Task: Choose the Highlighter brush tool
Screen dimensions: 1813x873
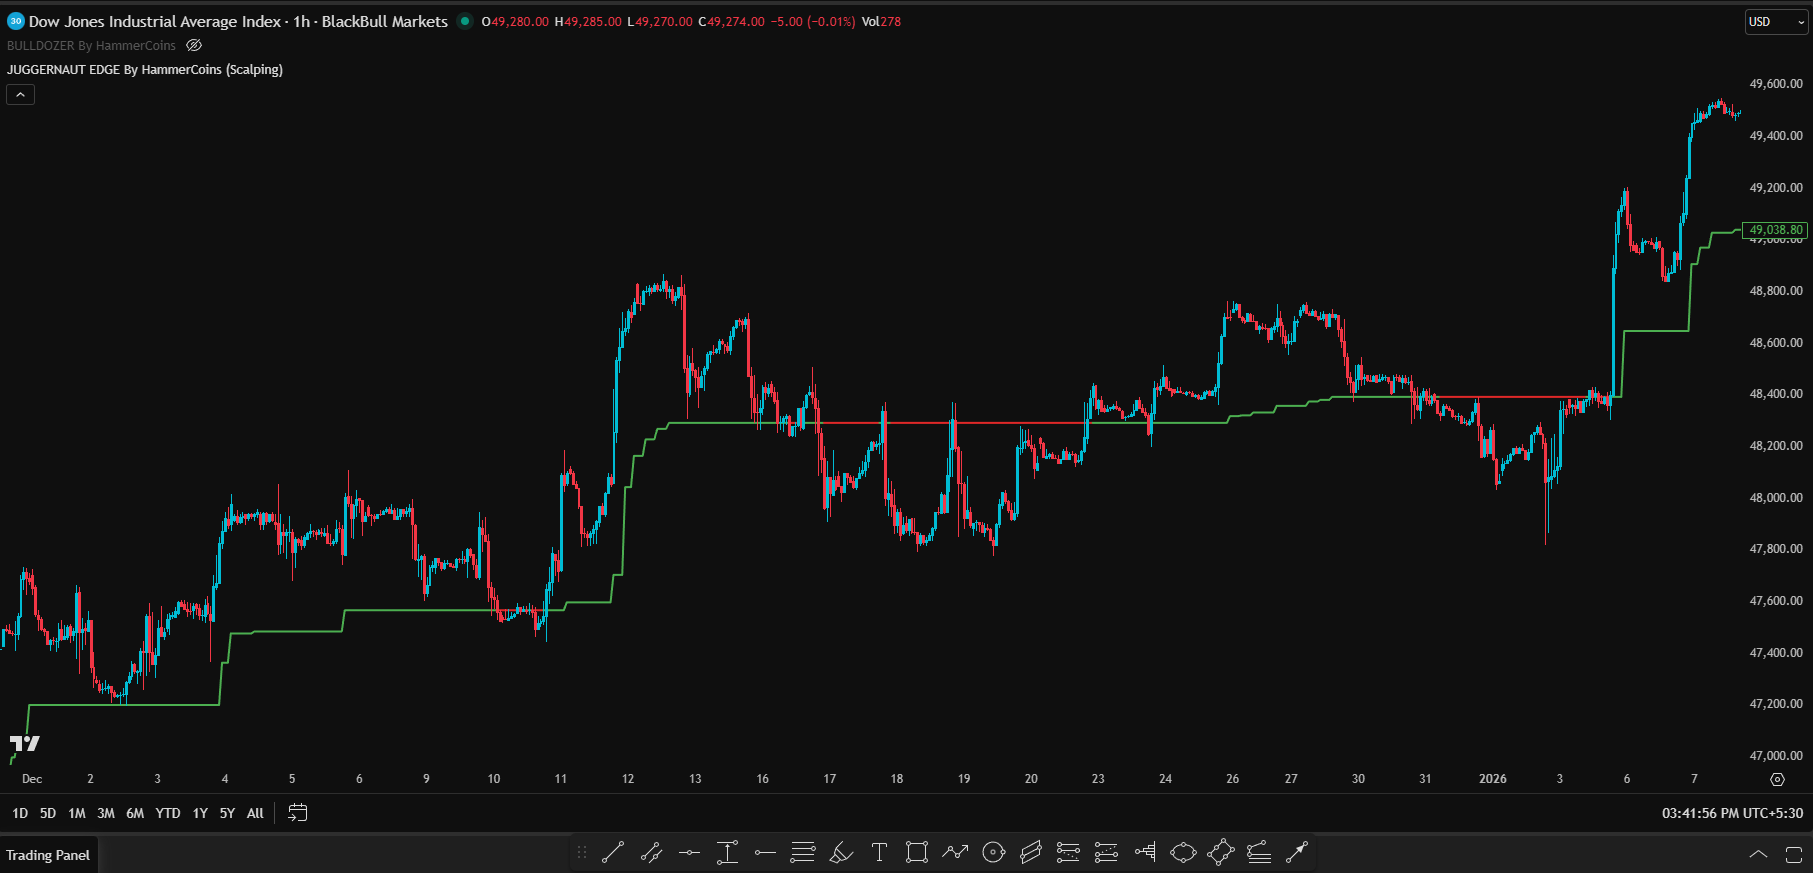Action: coord(841,853)
